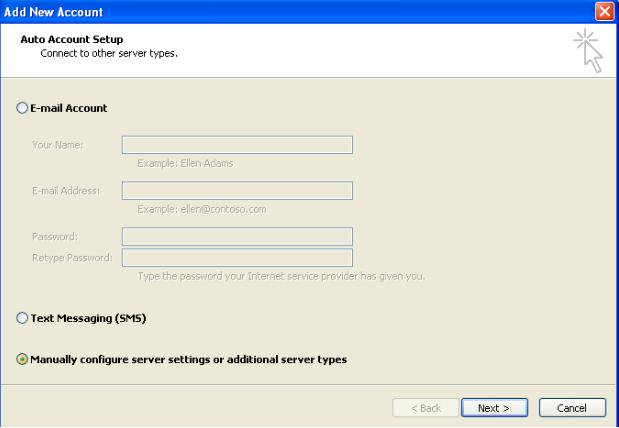619x428 pixels.
Task: Click the 'Example: ellen@contoso.com' hint text
Action: pyautogui.click(x=202, y=209)
